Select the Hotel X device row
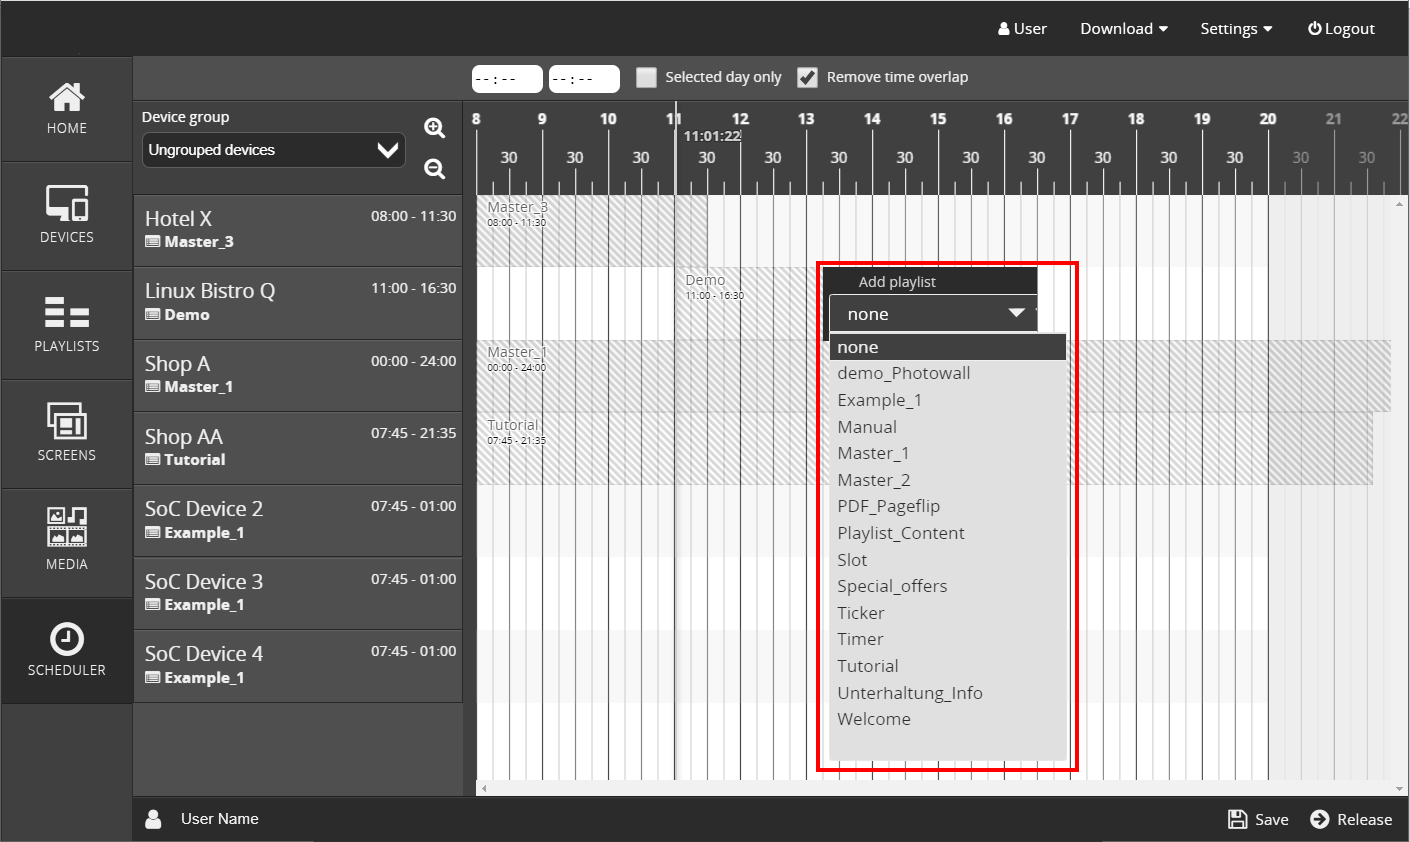 [298, 230]
